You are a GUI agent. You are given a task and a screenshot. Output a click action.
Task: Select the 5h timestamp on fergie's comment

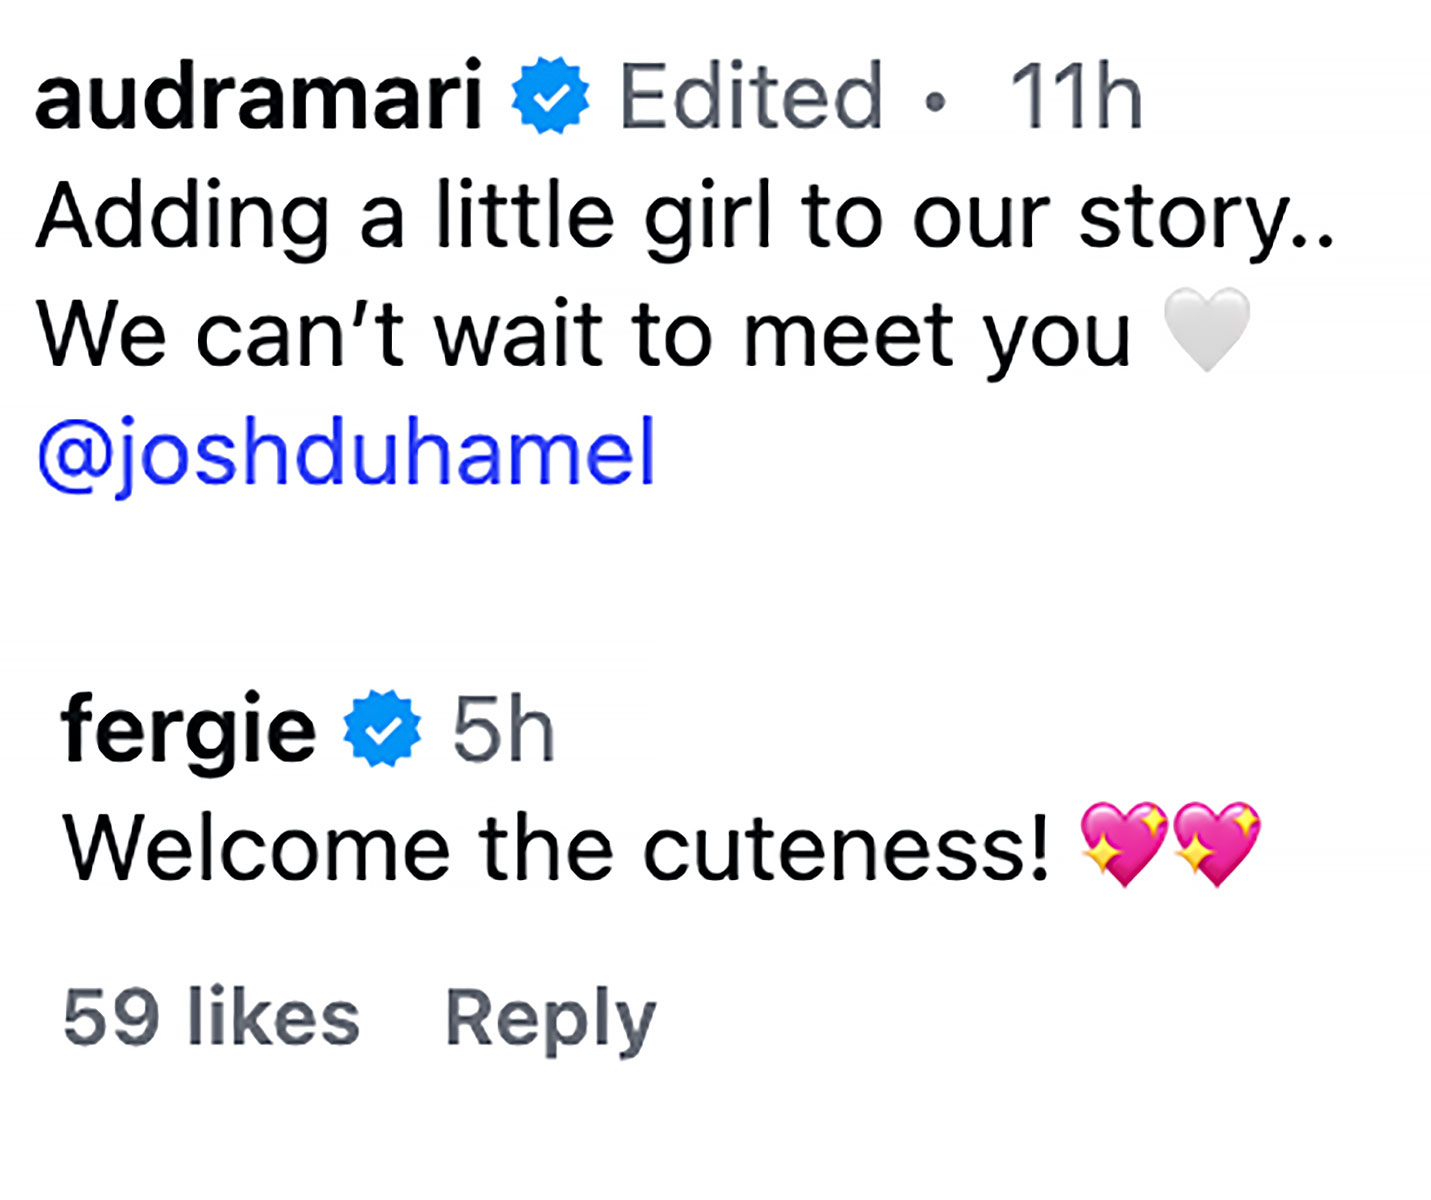503,730
